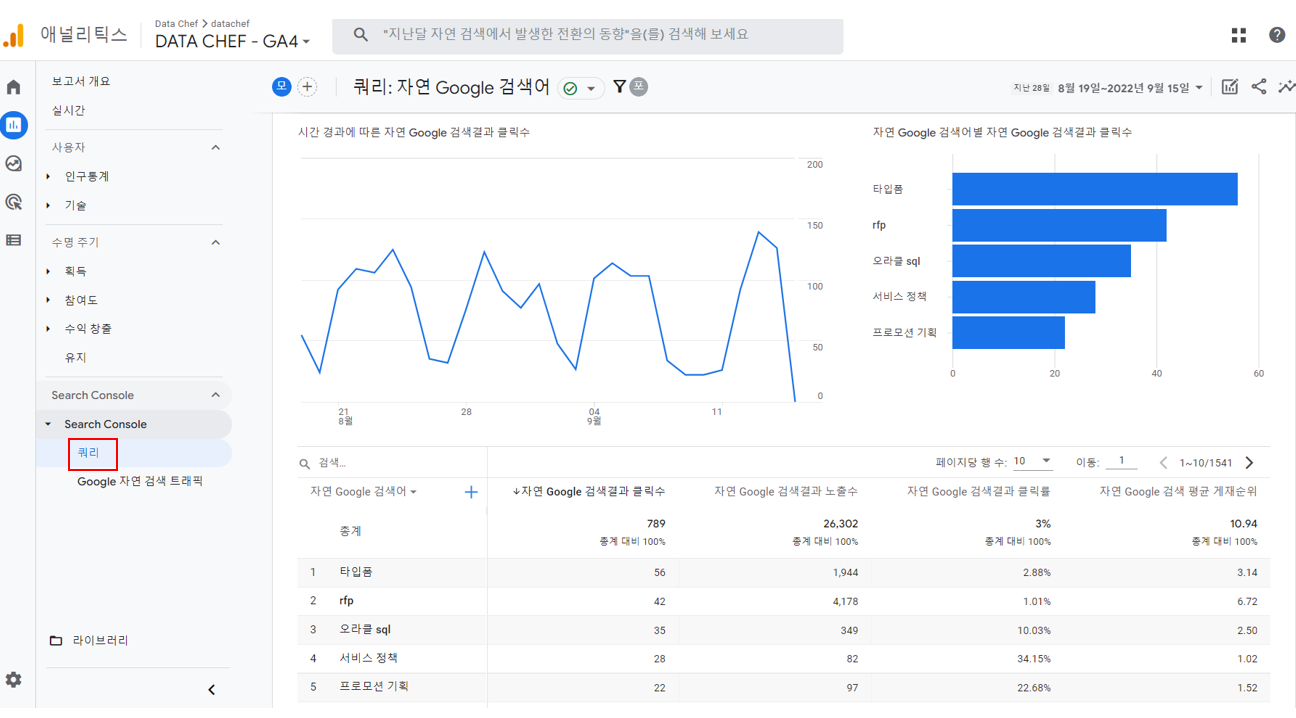1296x718 pixels.
Task: Open Reports icon in left rail
Action: (x=14, y=125)
